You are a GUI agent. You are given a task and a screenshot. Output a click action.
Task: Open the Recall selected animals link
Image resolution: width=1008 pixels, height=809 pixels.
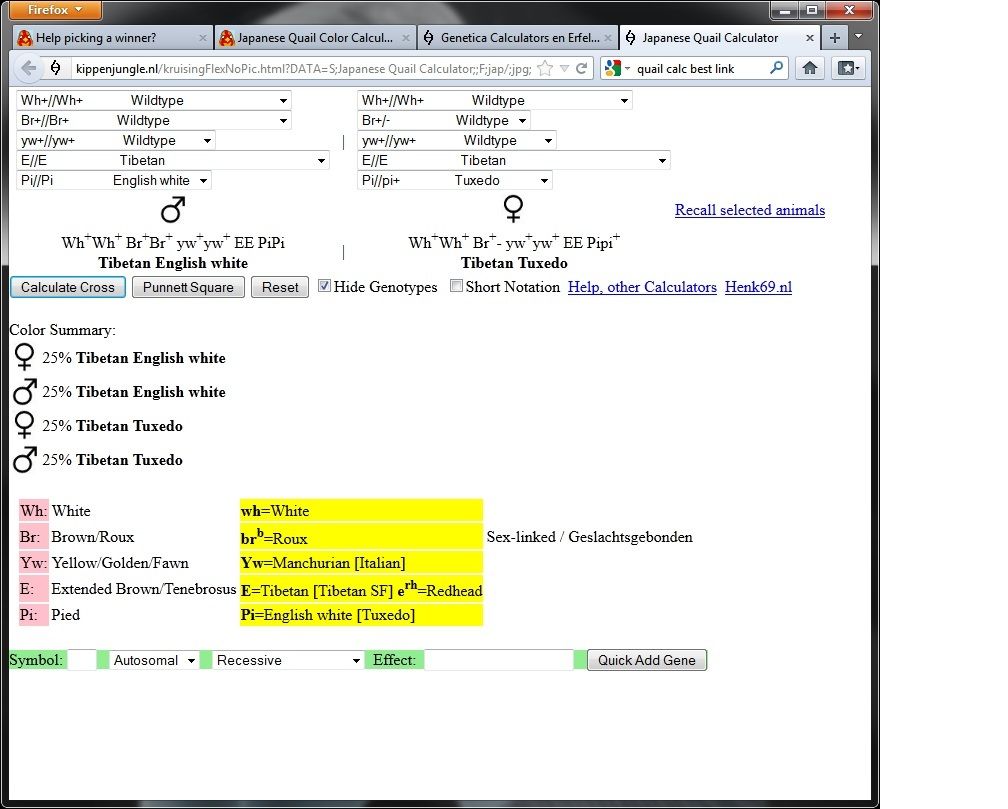point(749,210)
